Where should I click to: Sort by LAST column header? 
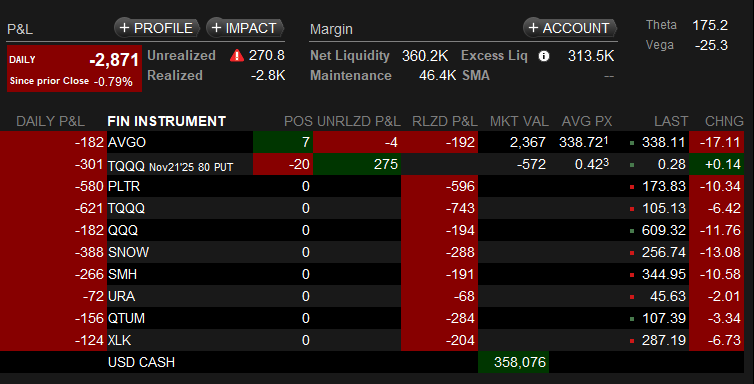click(x=671, y=121)
